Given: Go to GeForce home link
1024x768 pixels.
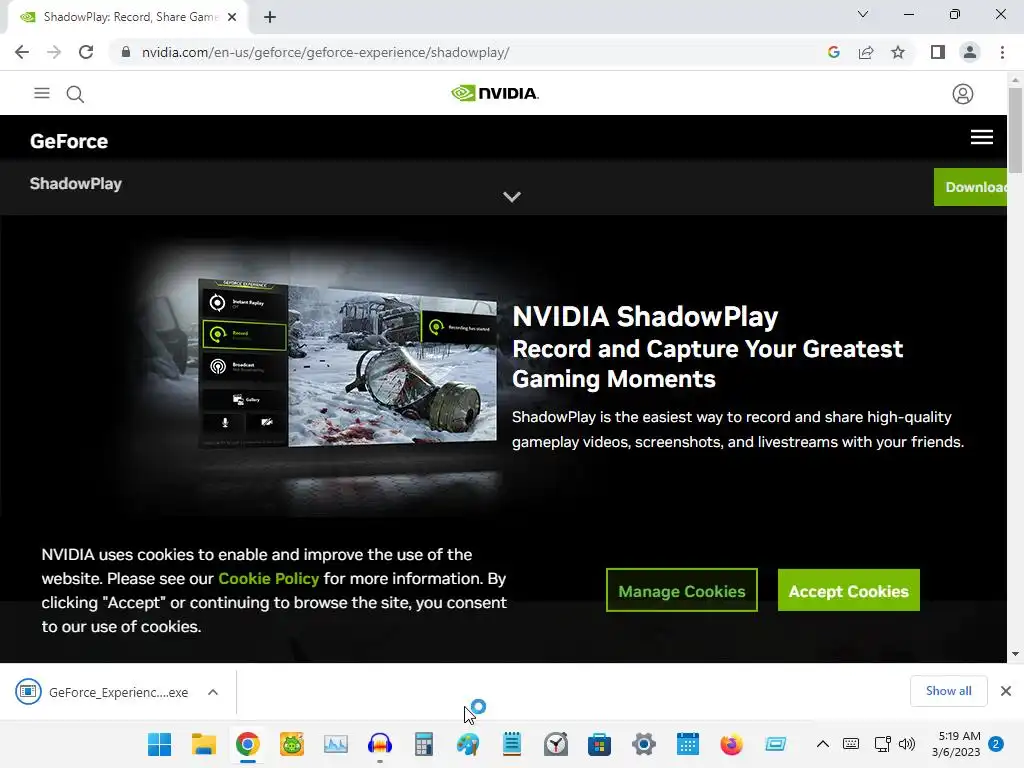Looking at the screenshot, I should pos(69,141).
